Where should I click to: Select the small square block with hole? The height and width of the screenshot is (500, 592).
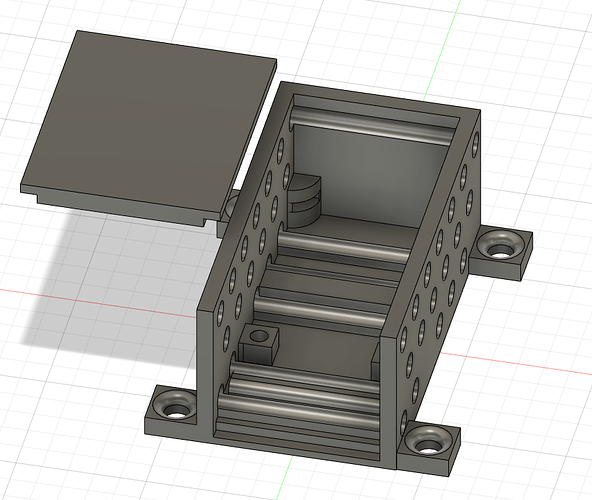(x=259, y=344)
